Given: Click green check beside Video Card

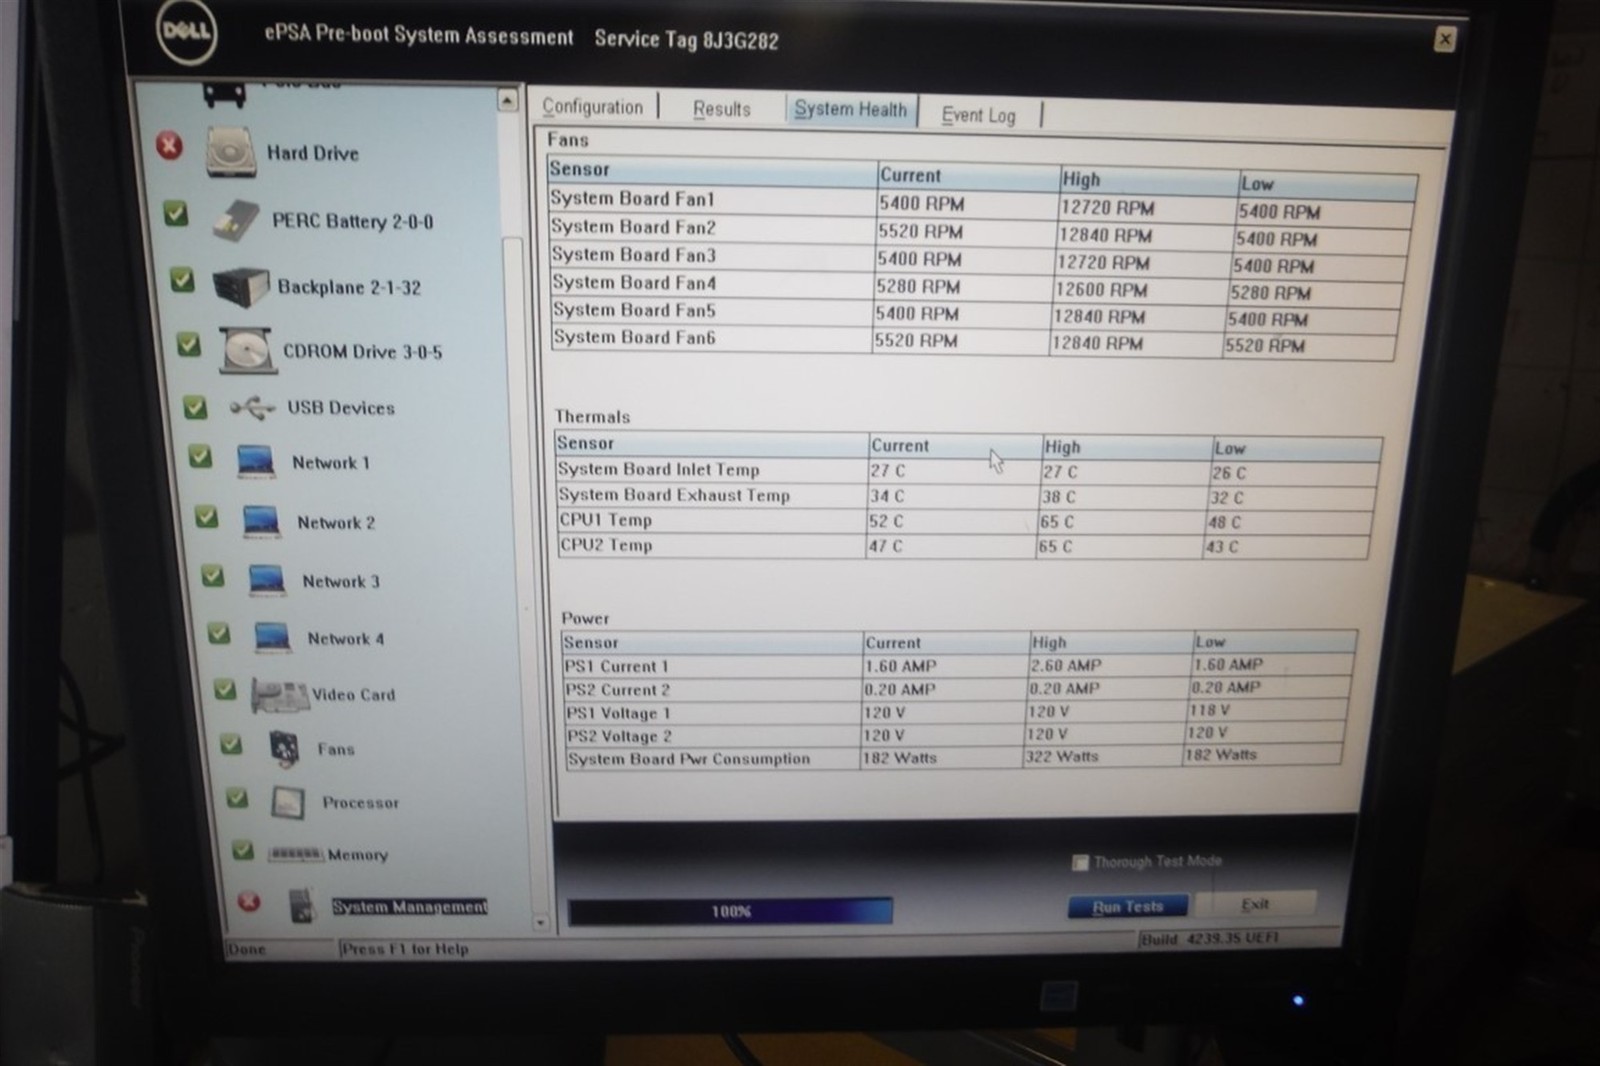Looking at the screenshot, I should click(226, 689).
